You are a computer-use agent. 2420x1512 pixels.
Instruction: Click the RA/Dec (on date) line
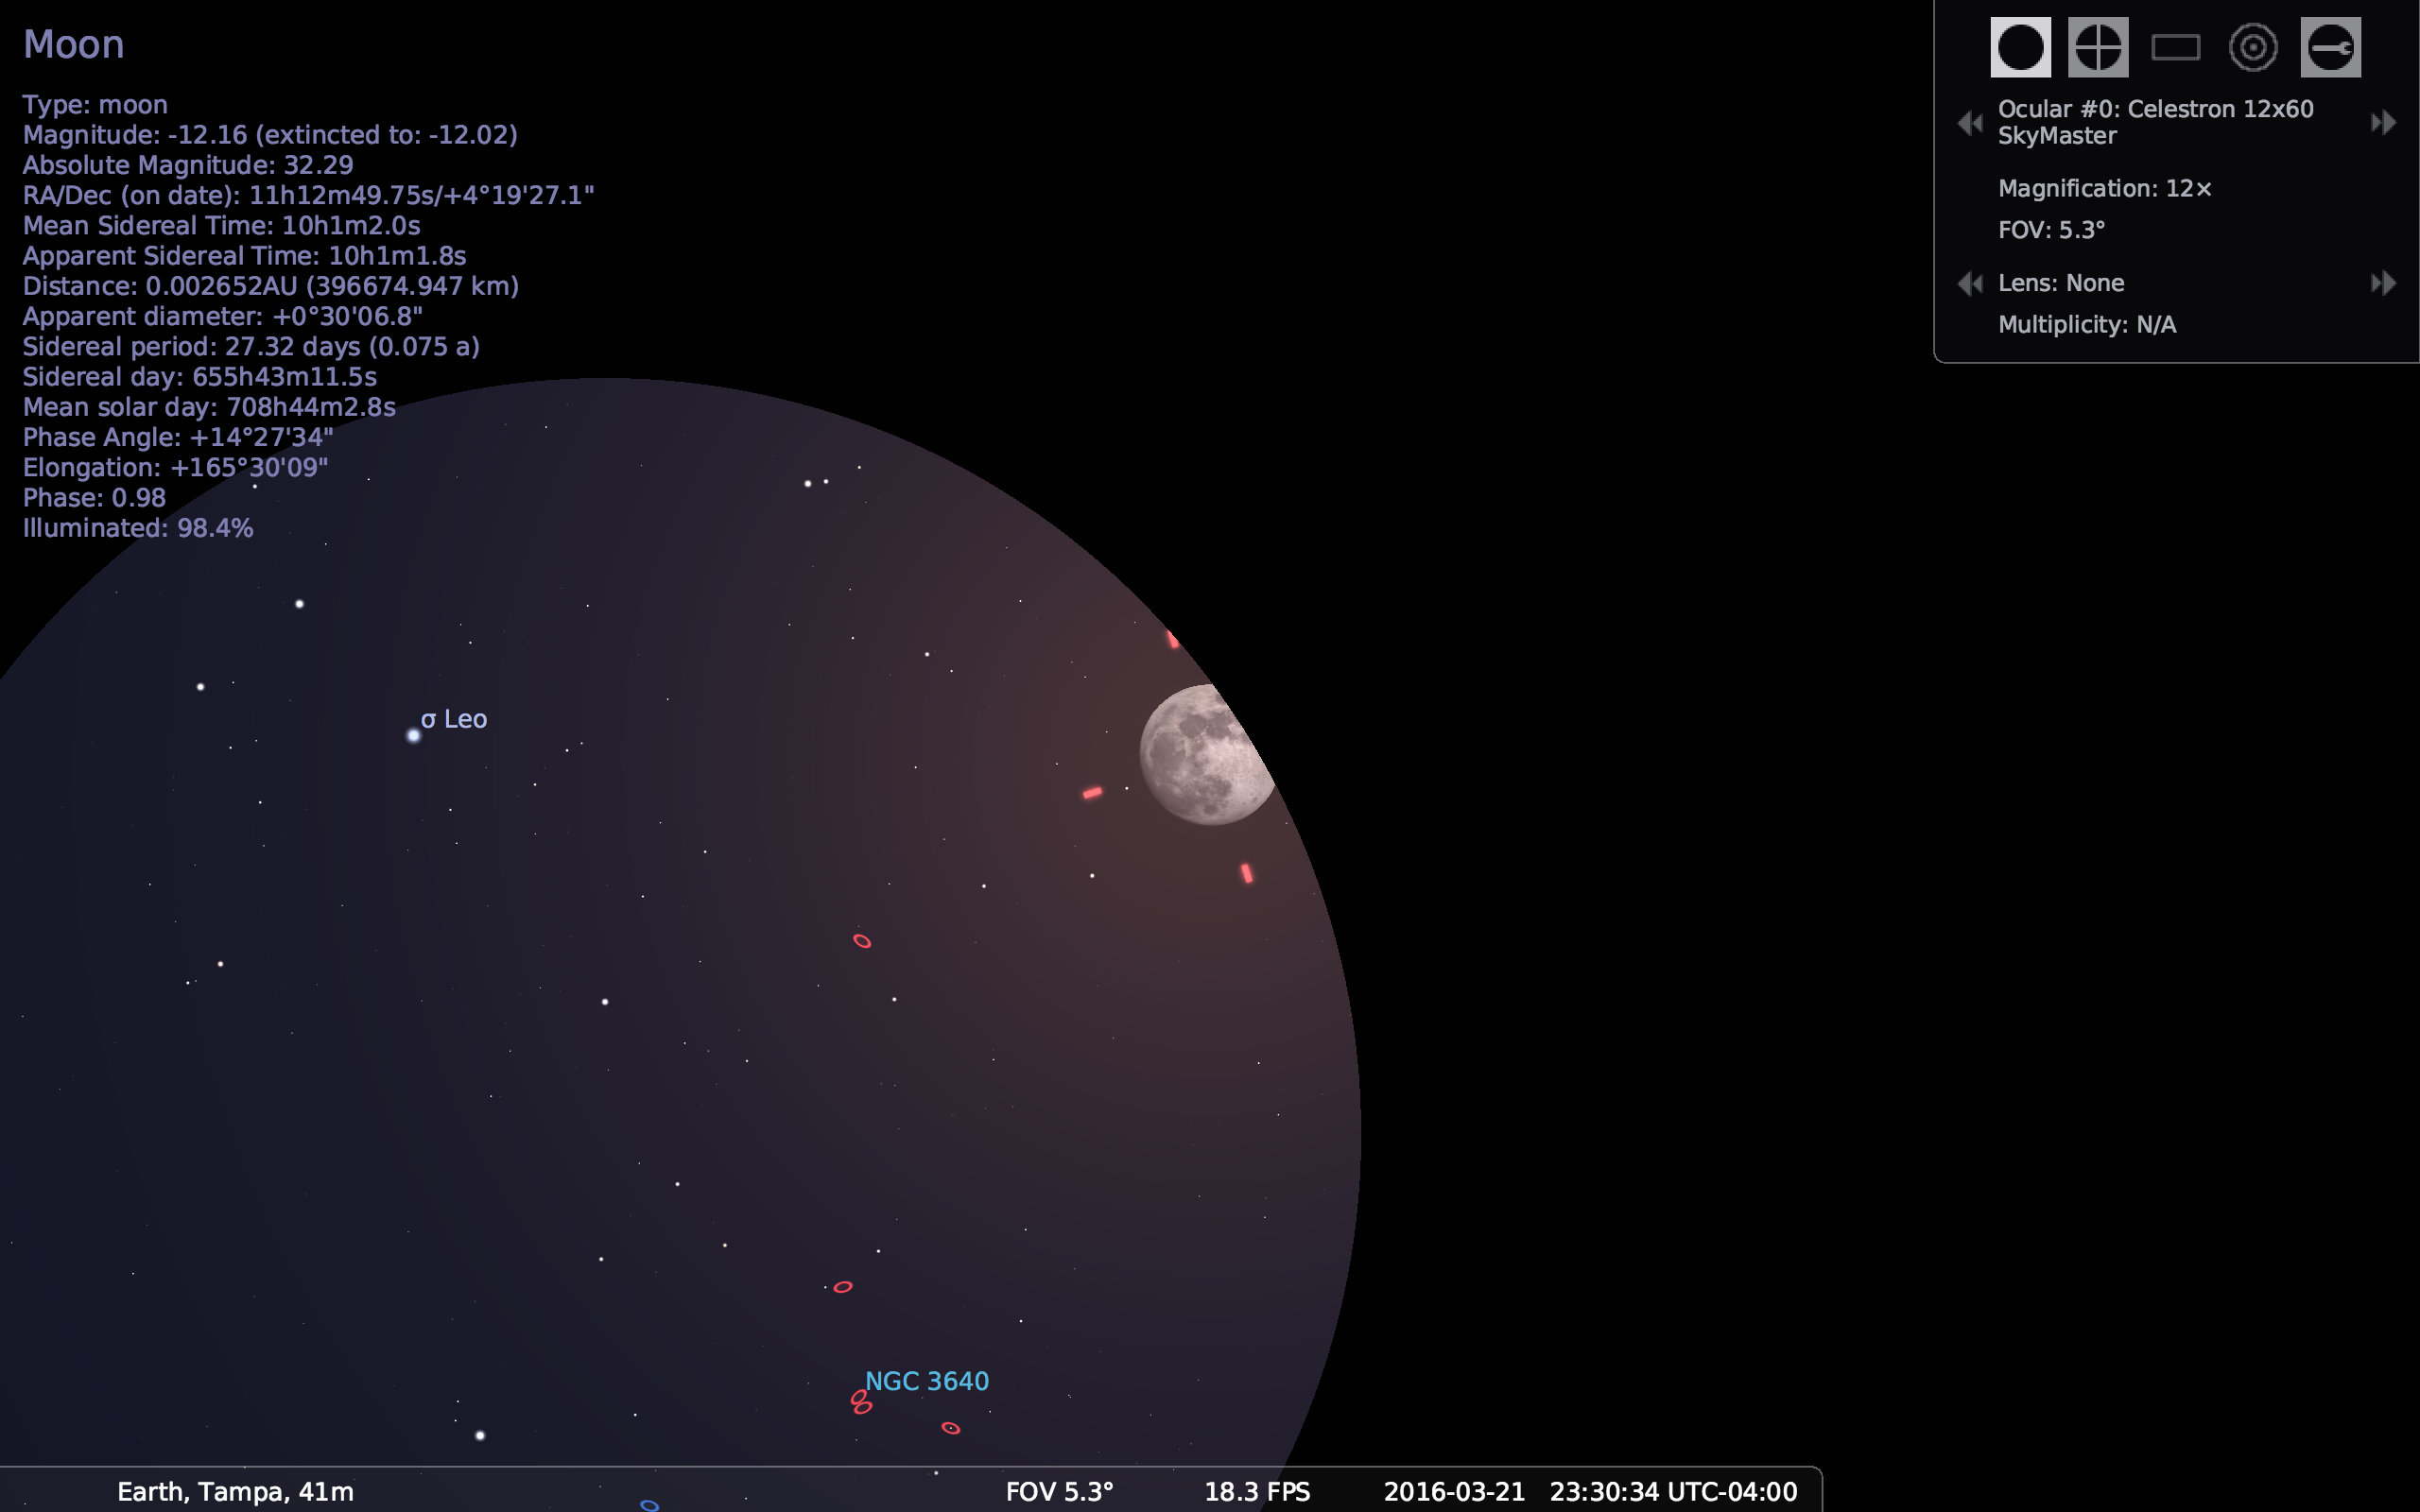(309, 195)
